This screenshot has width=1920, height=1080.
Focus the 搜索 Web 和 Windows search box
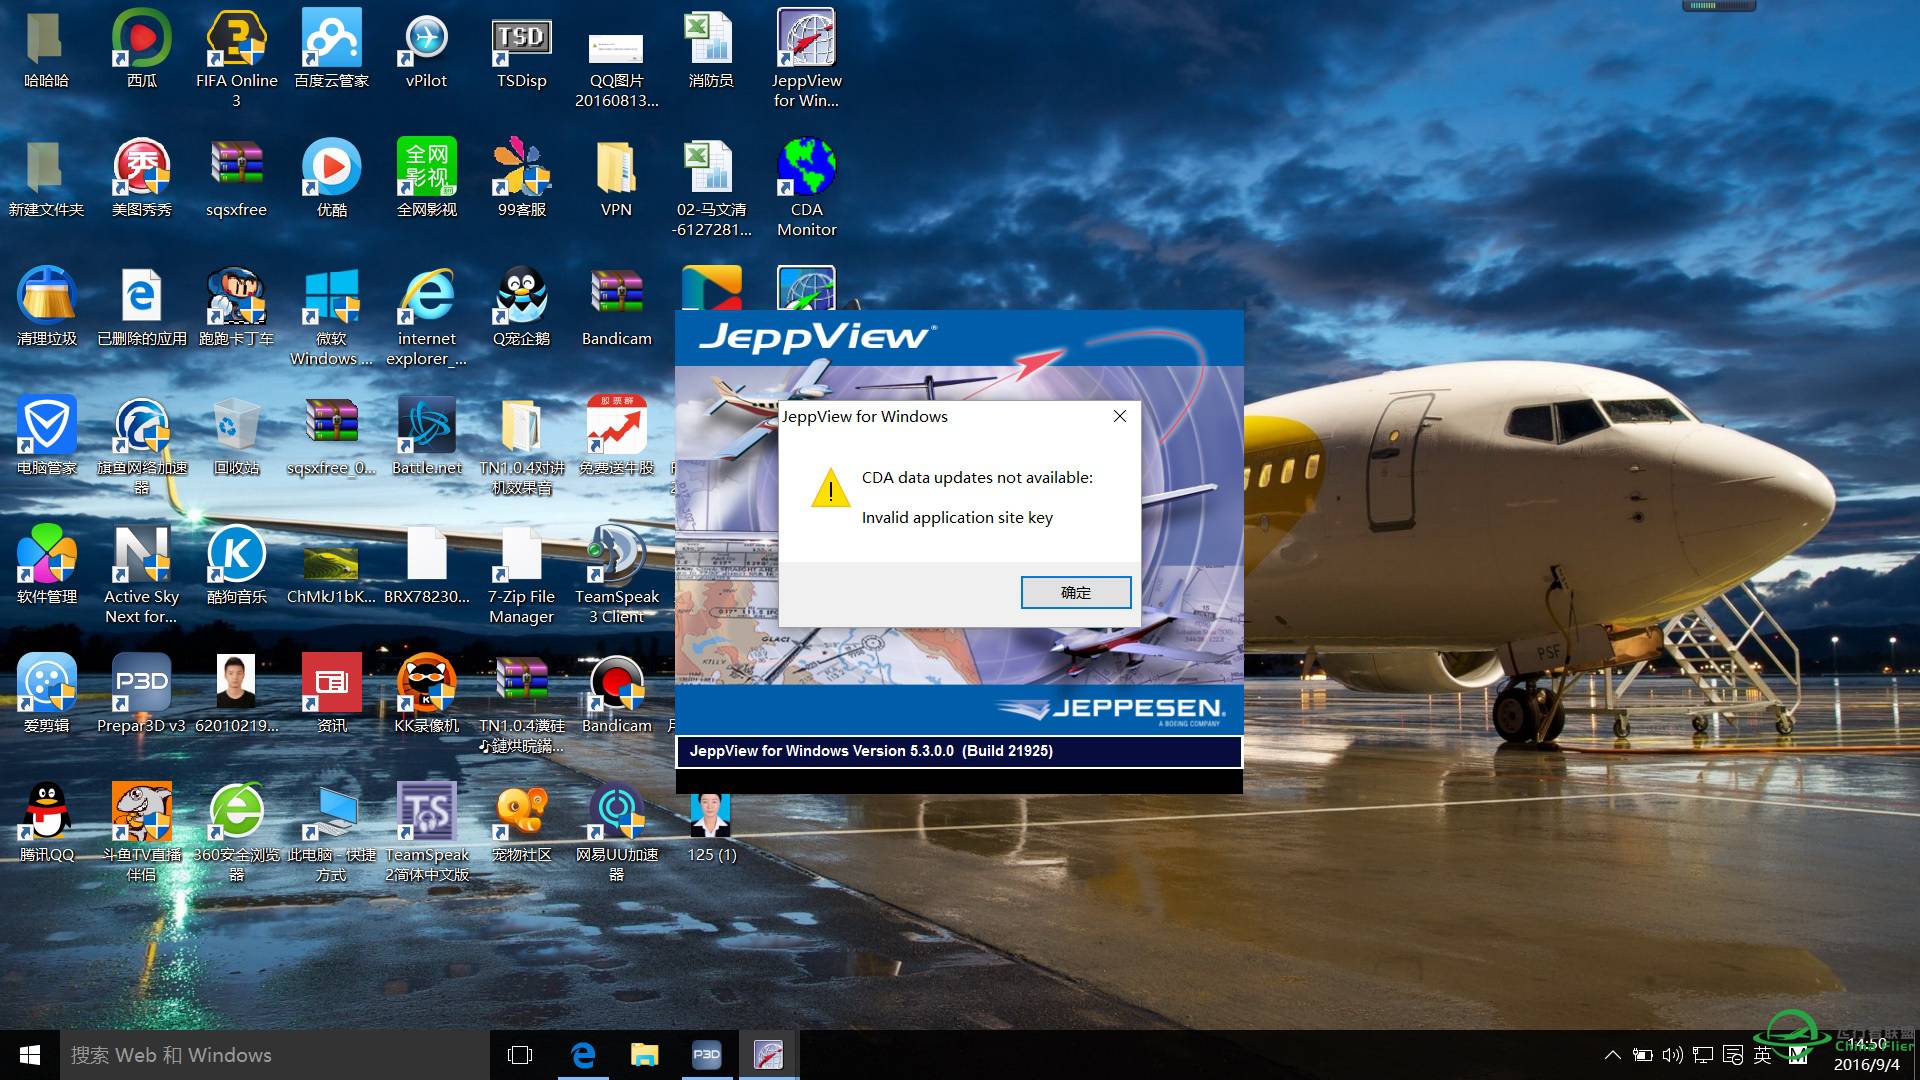[275, 1055]
